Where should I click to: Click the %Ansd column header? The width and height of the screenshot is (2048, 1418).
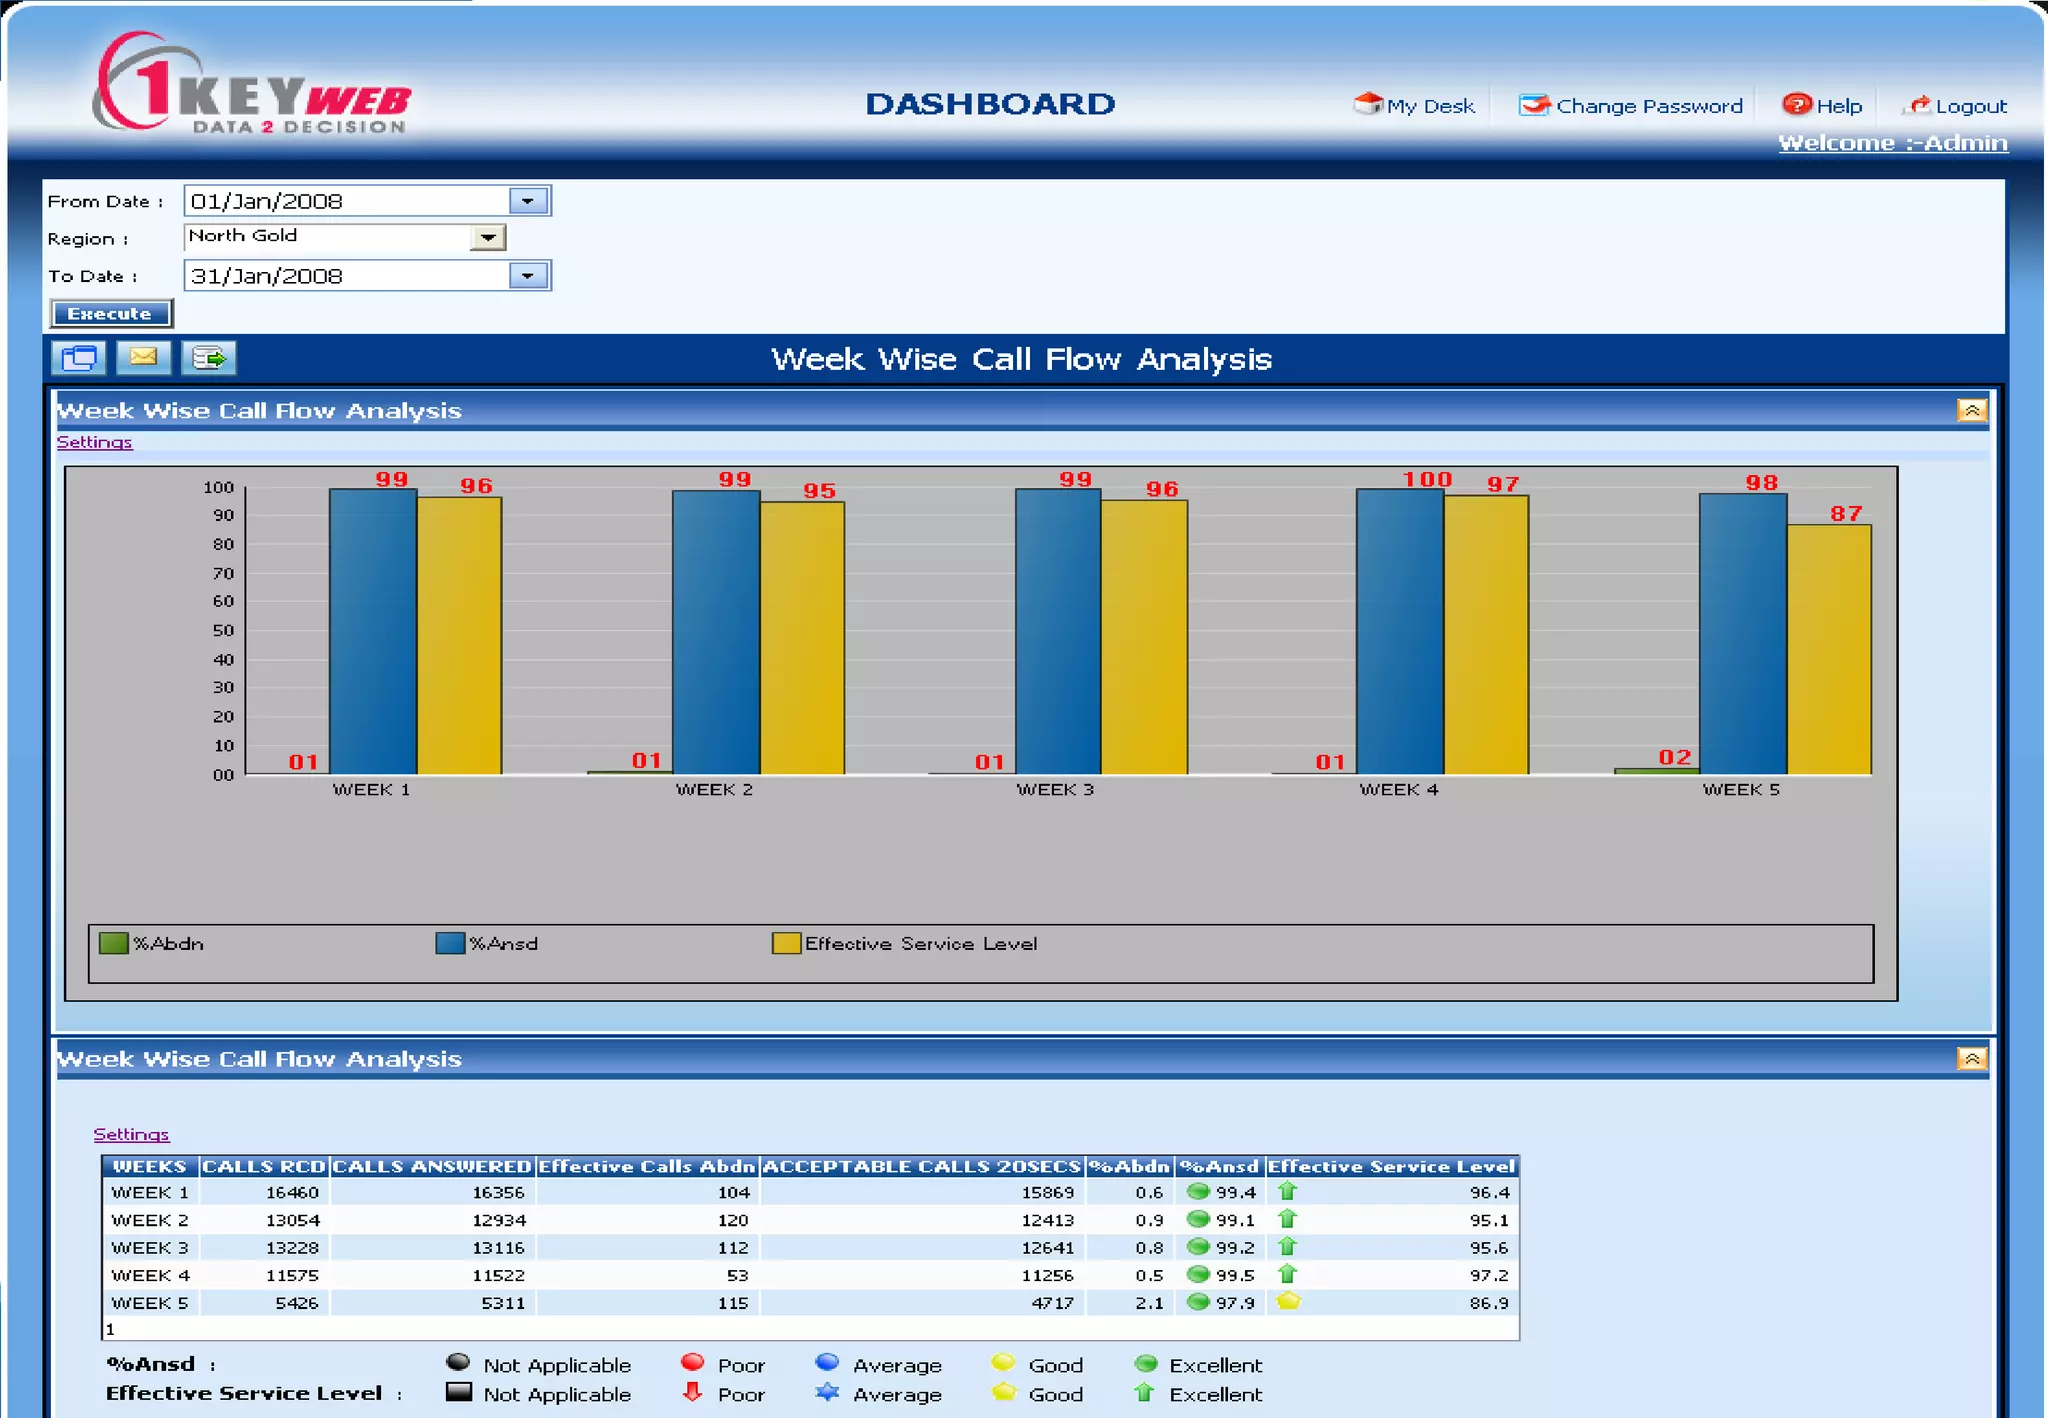click(x=1219, y=1166)
